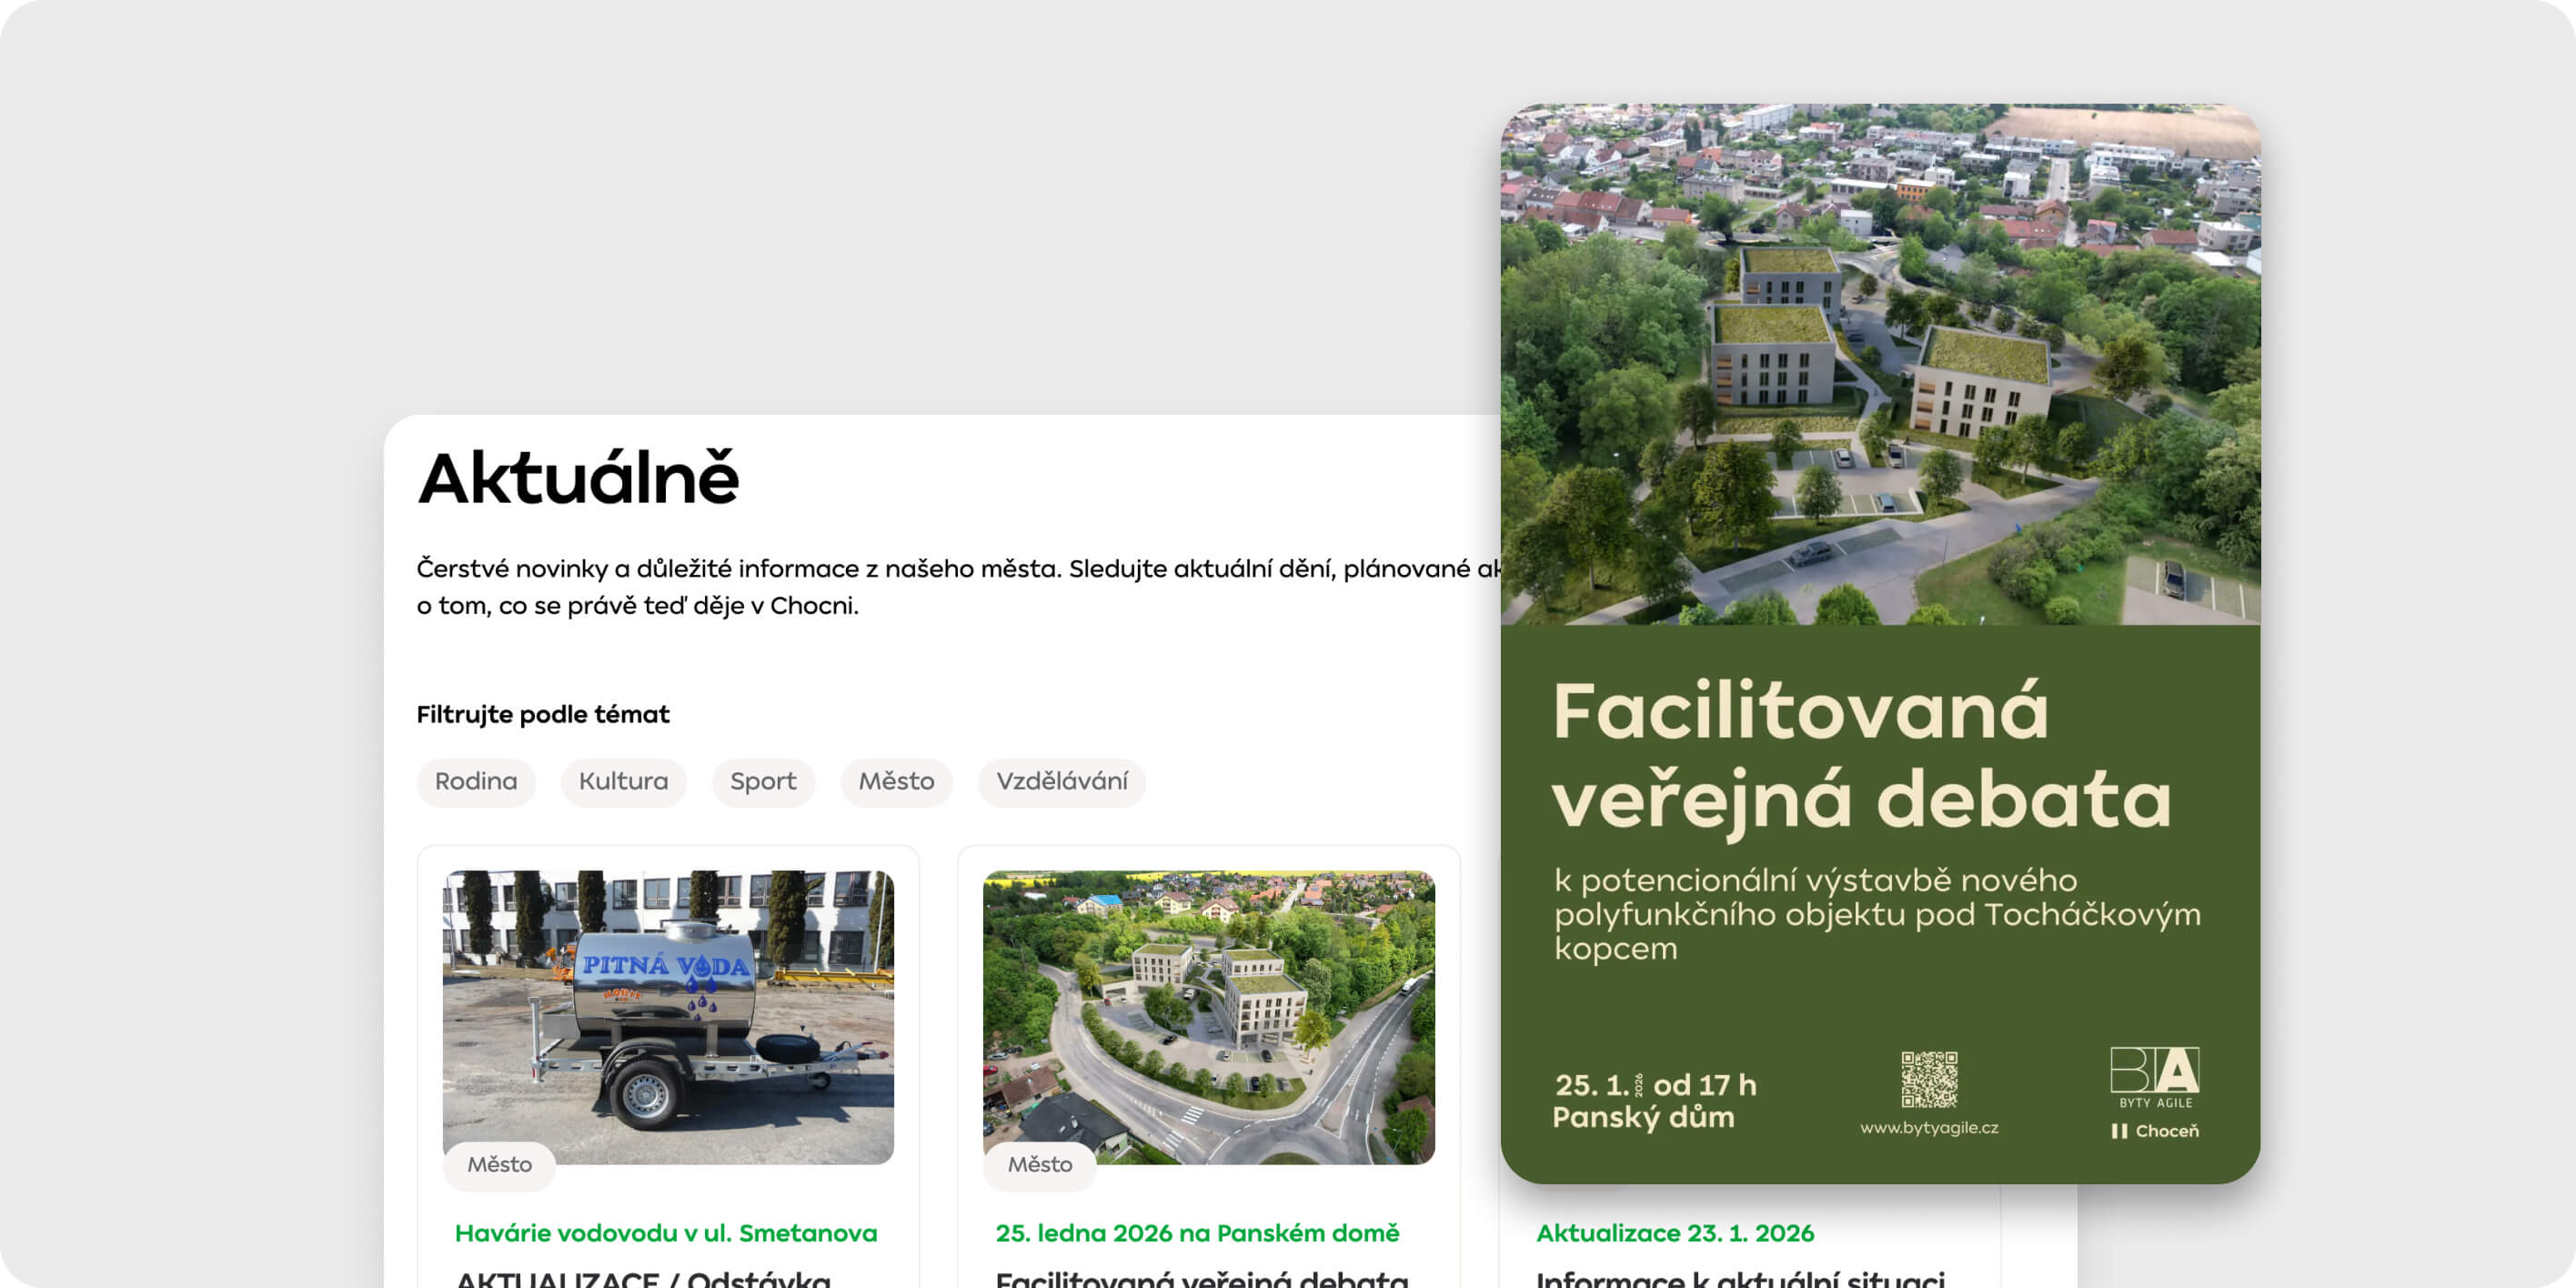Click the Aktuálně page heading

(x=578, y=478)
